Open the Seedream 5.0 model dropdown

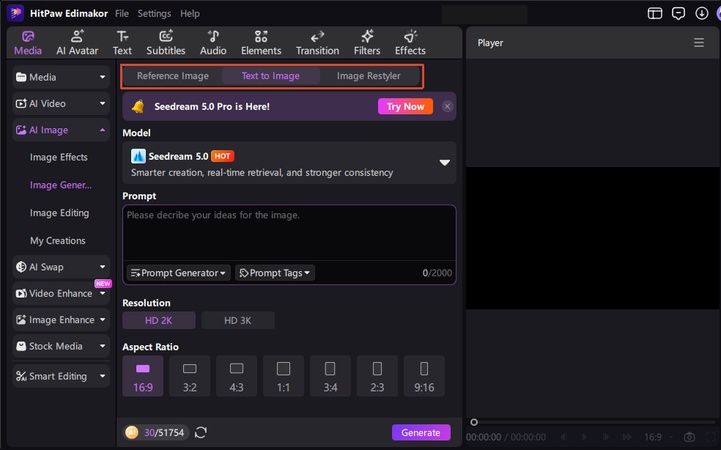click(289, 163)
